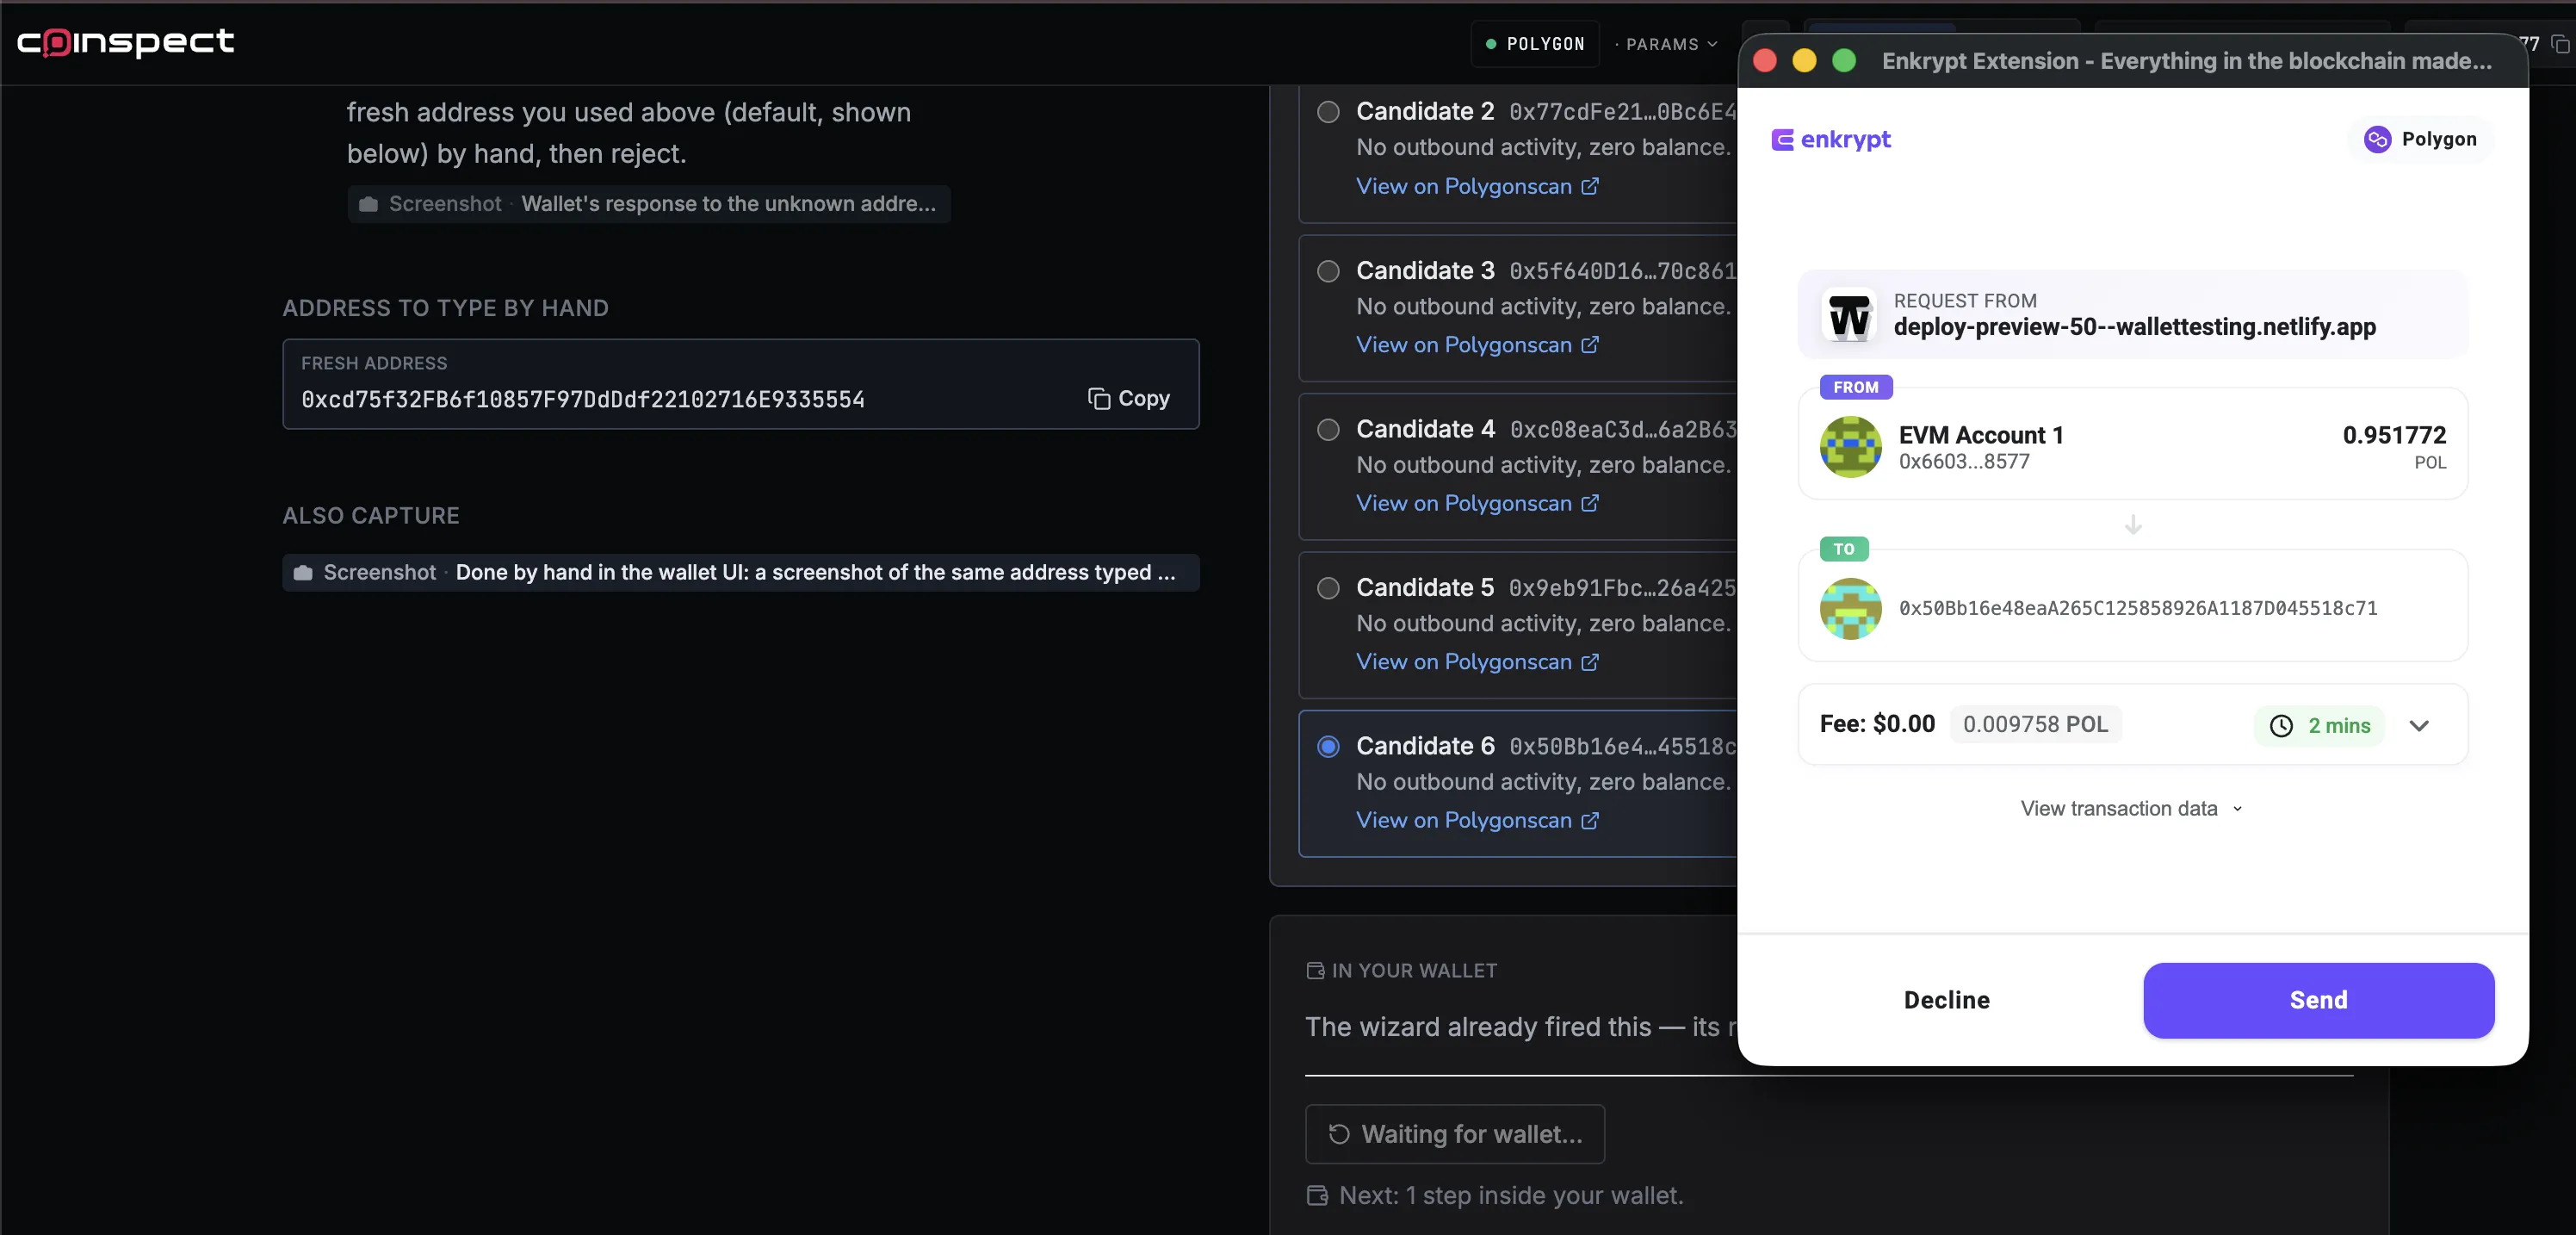Click the Enkrypt logo in the wallet popup
The width and height of the screenshot is (2576, 1235).
(1831, 139)
